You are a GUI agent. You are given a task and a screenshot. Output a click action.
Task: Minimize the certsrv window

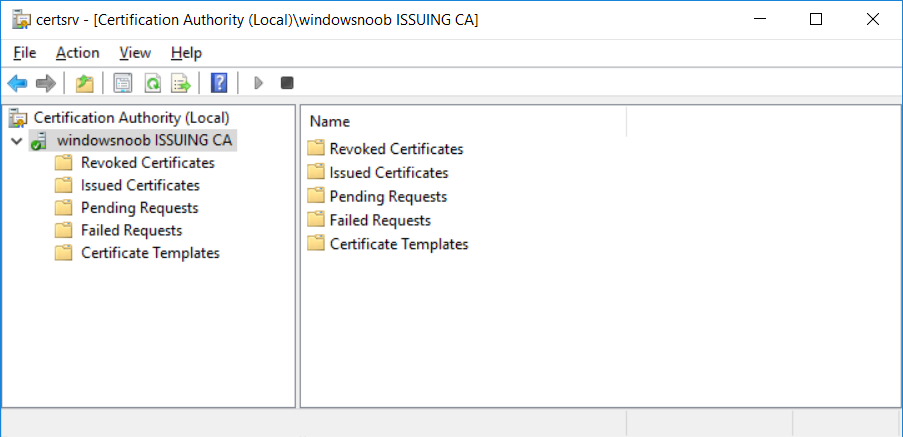click(760, 20)
